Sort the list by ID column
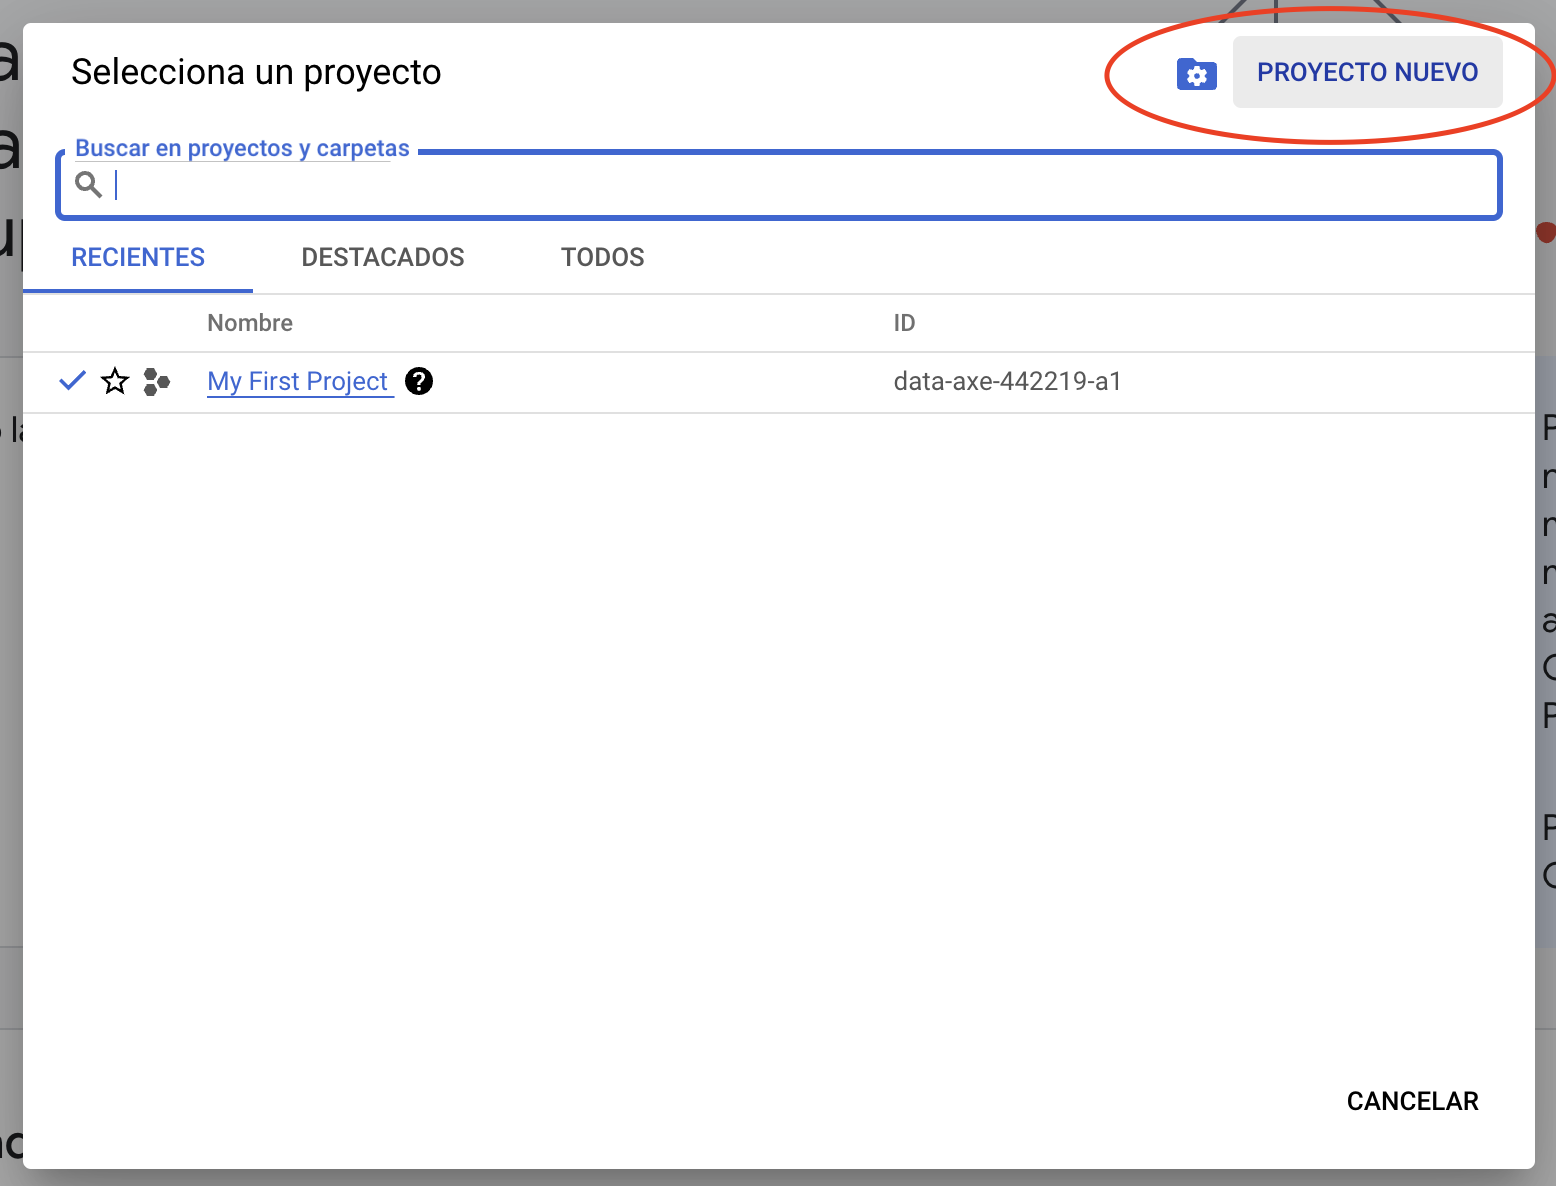This screenshot has height=1186, width=1556. 903,322
